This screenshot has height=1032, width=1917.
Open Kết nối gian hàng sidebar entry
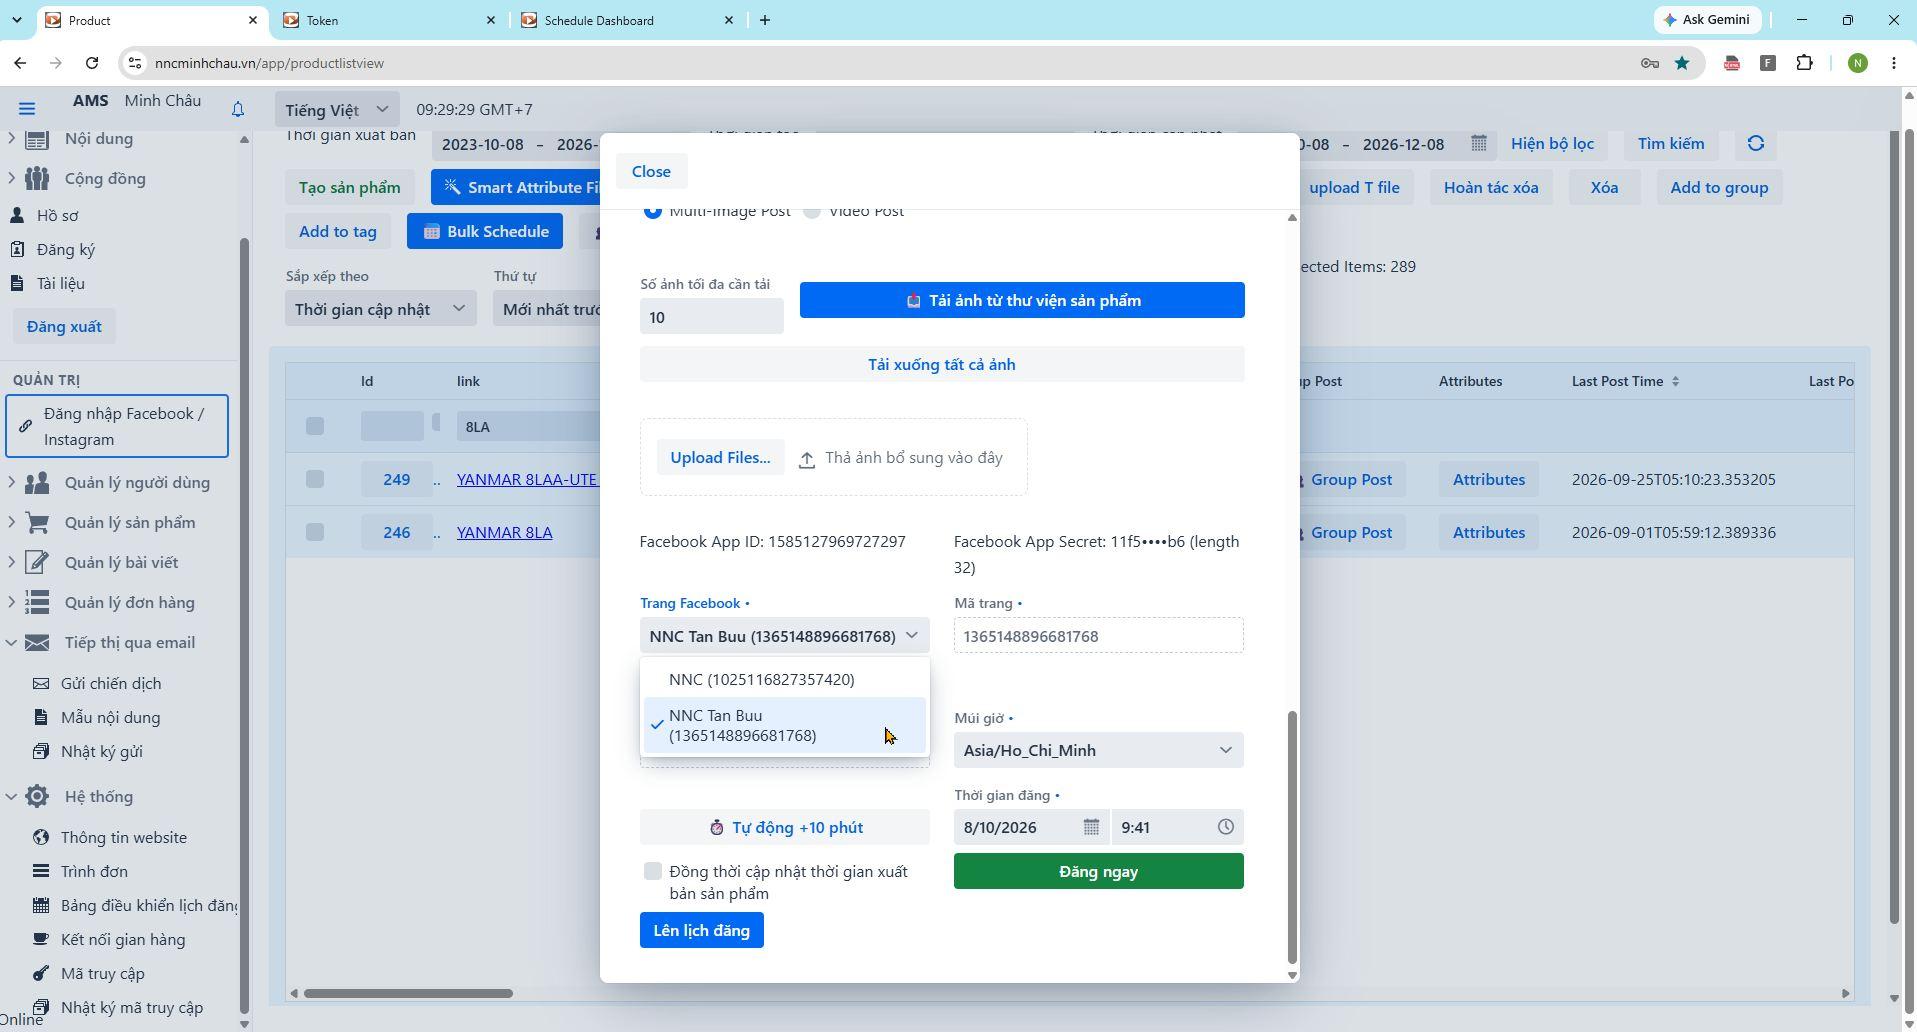[122, 939]
